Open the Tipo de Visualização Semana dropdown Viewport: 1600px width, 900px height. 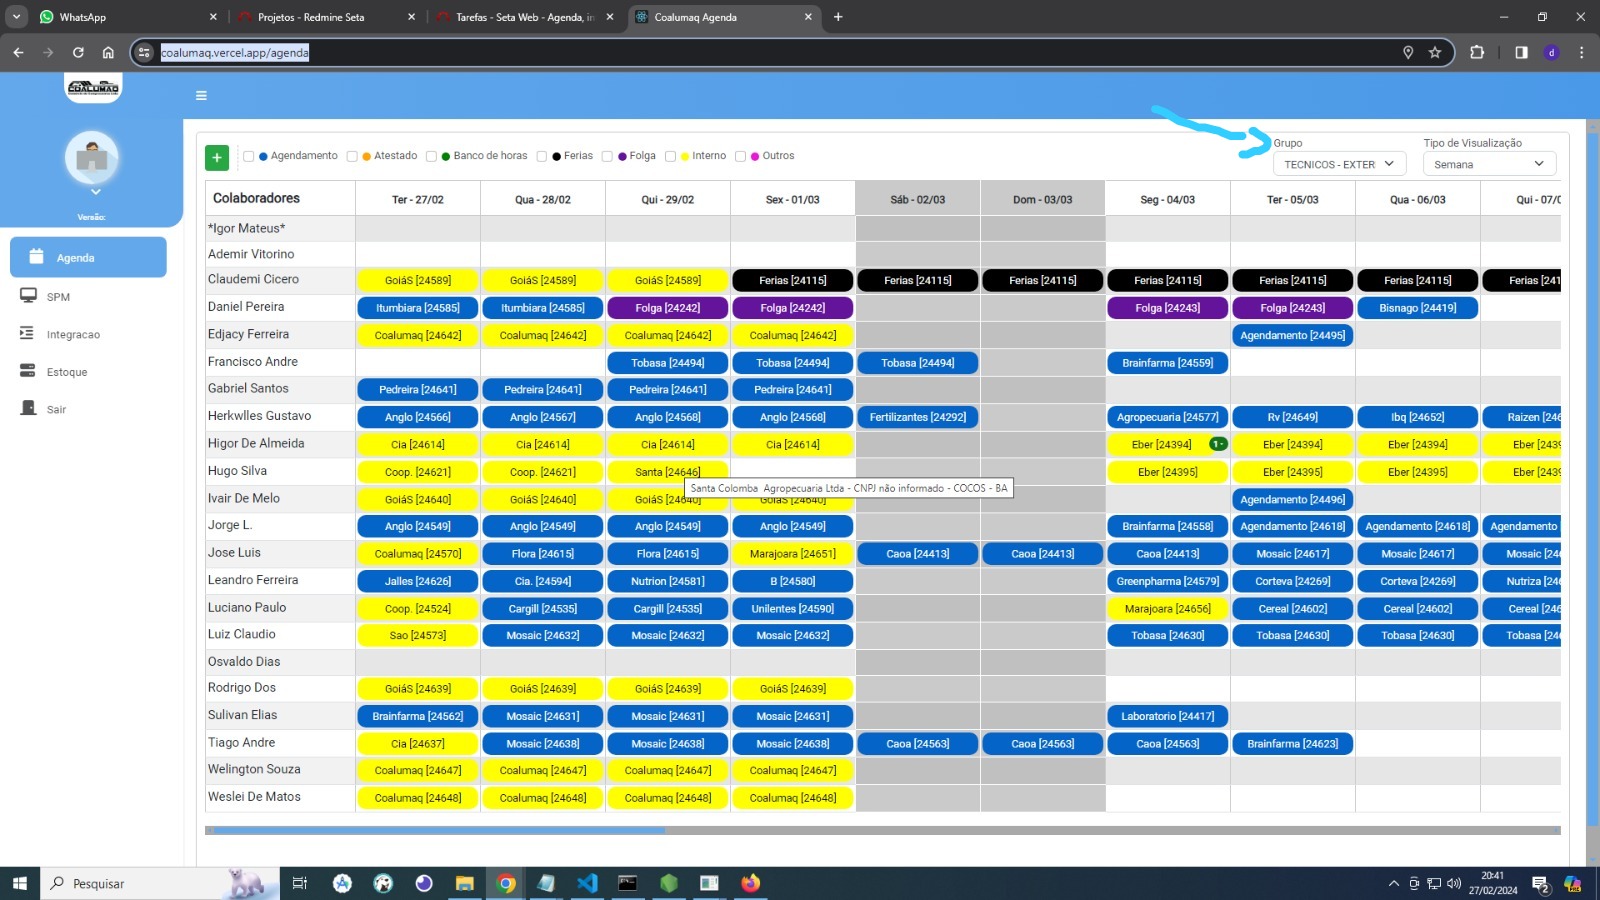click(1489, 164)
